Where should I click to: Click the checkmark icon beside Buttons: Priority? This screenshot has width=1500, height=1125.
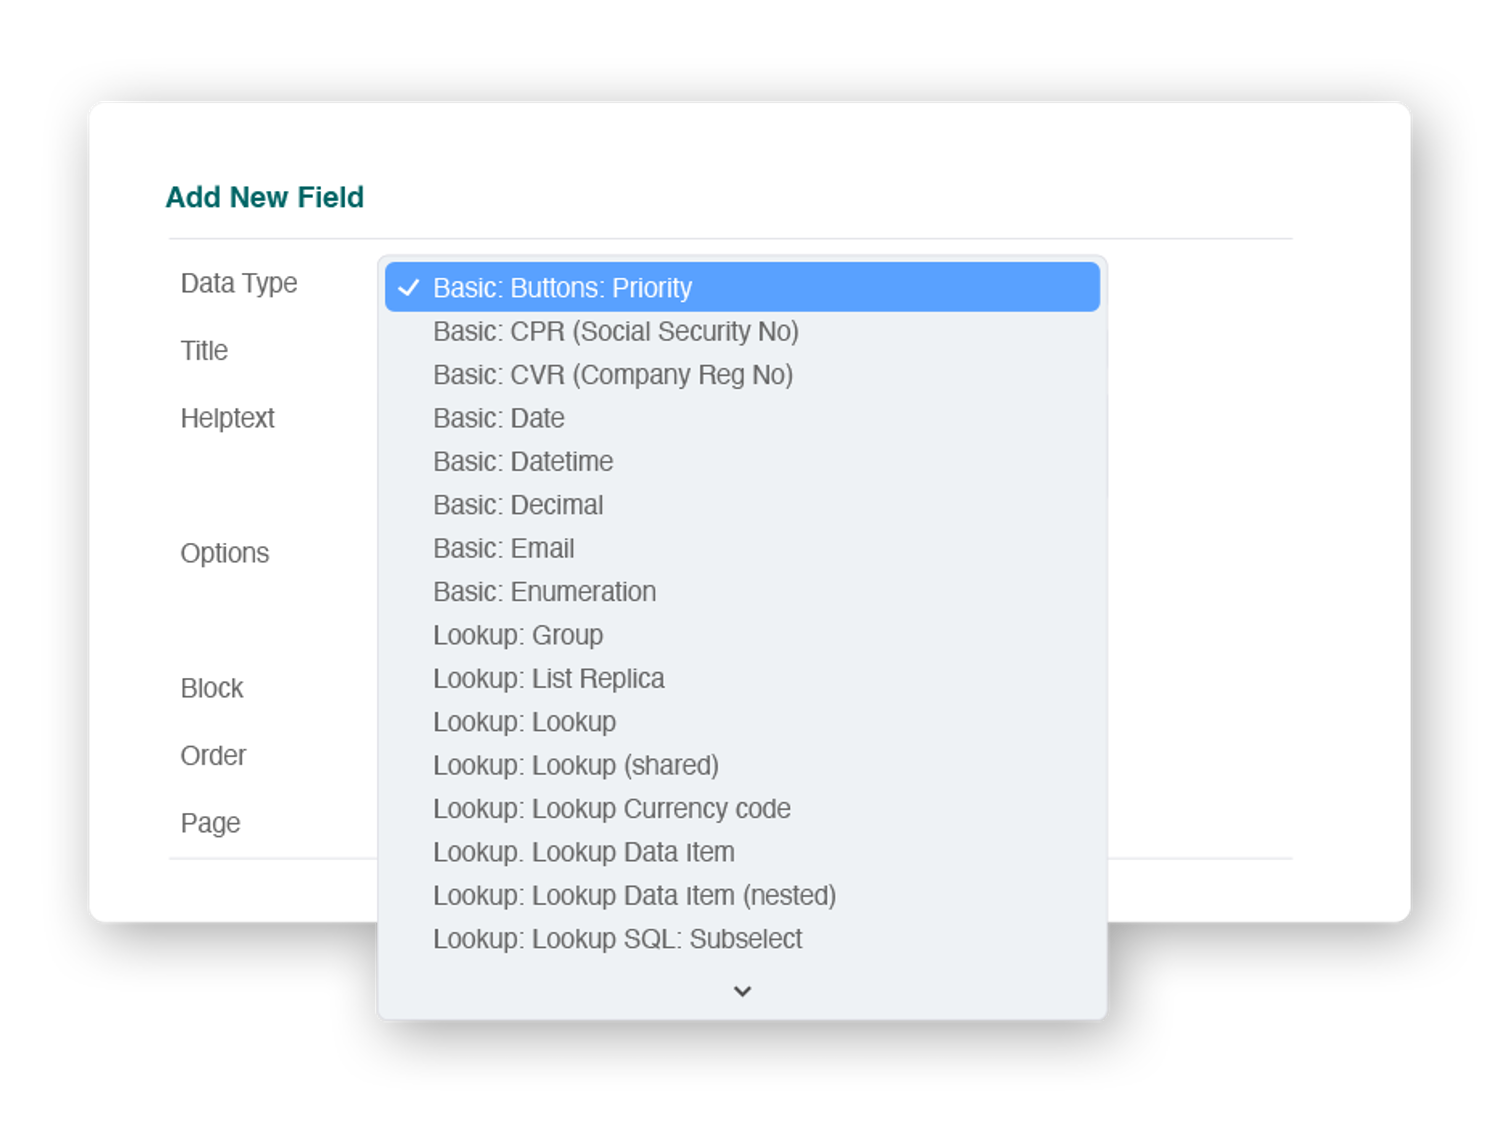tap(408, 288)
